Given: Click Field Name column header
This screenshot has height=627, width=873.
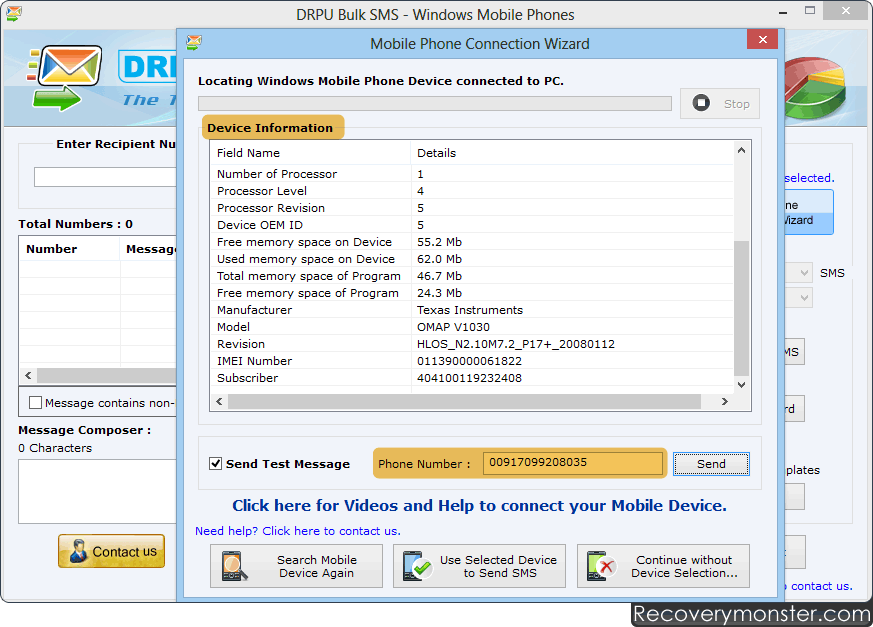Looking at the screenshot, I should [x=311, y=153].
